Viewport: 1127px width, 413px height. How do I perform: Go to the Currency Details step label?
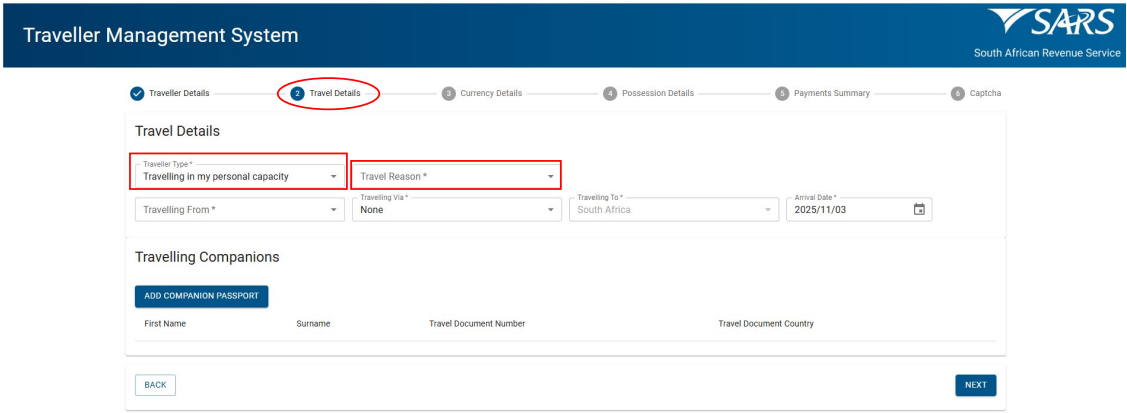click(x=490, y=93)
